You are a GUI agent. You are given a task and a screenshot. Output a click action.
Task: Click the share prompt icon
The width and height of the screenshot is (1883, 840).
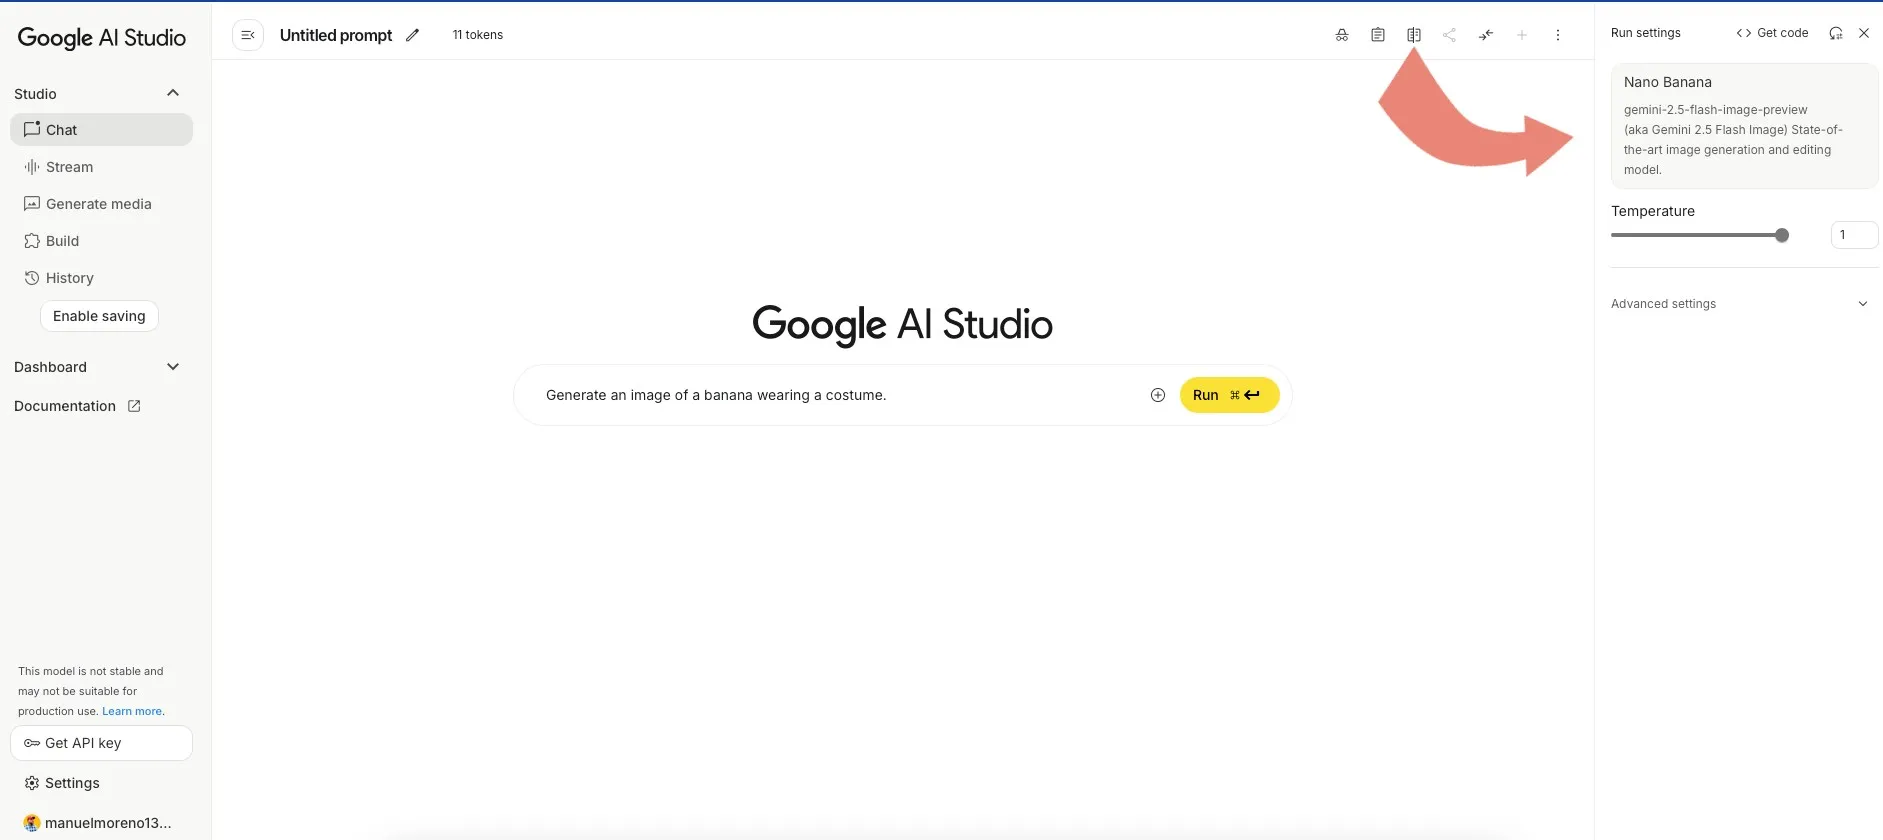(x=1449, y=35)
